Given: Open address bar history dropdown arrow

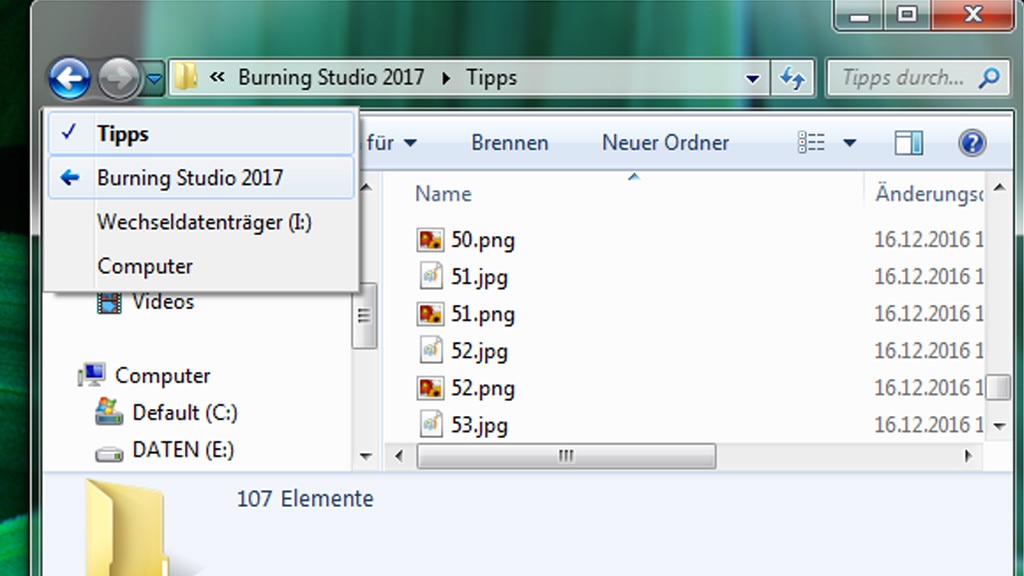Looking at the screenshot, I should (752, 79).
